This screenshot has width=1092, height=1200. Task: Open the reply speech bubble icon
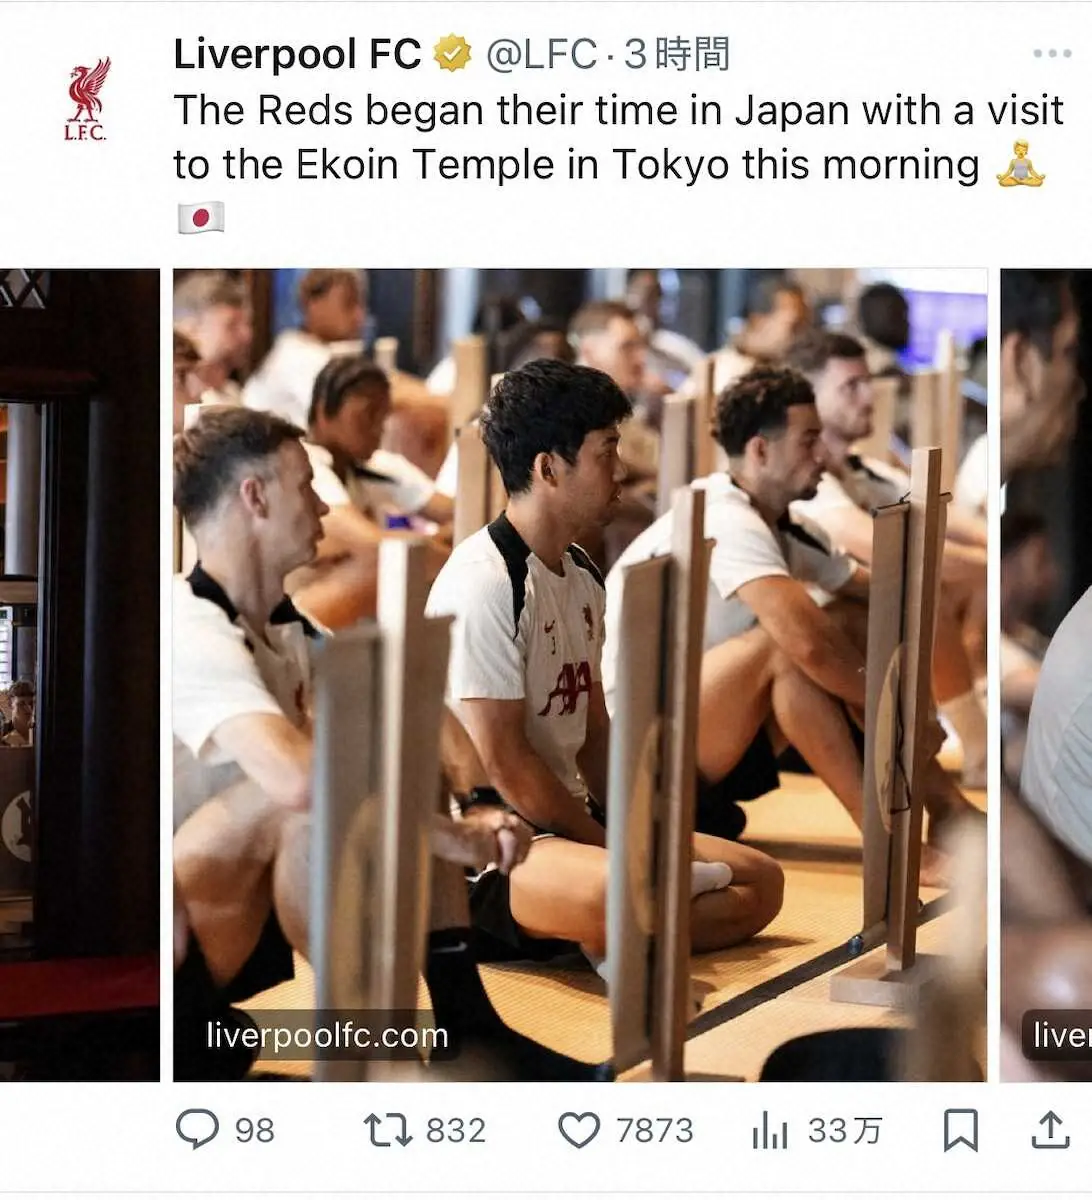198,1129
